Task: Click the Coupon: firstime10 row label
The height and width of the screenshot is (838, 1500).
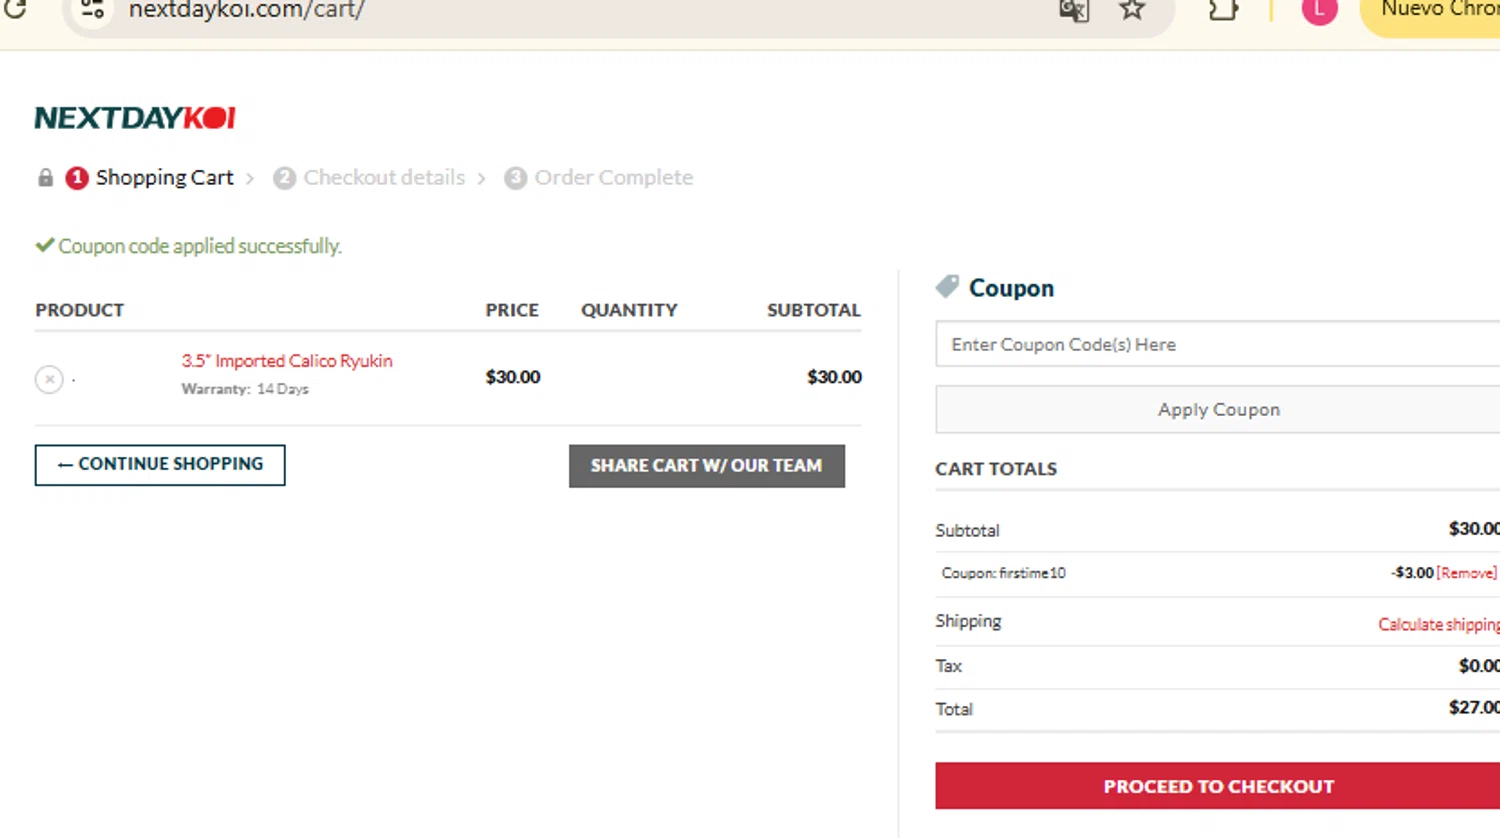Action: tap(1004, 573)
